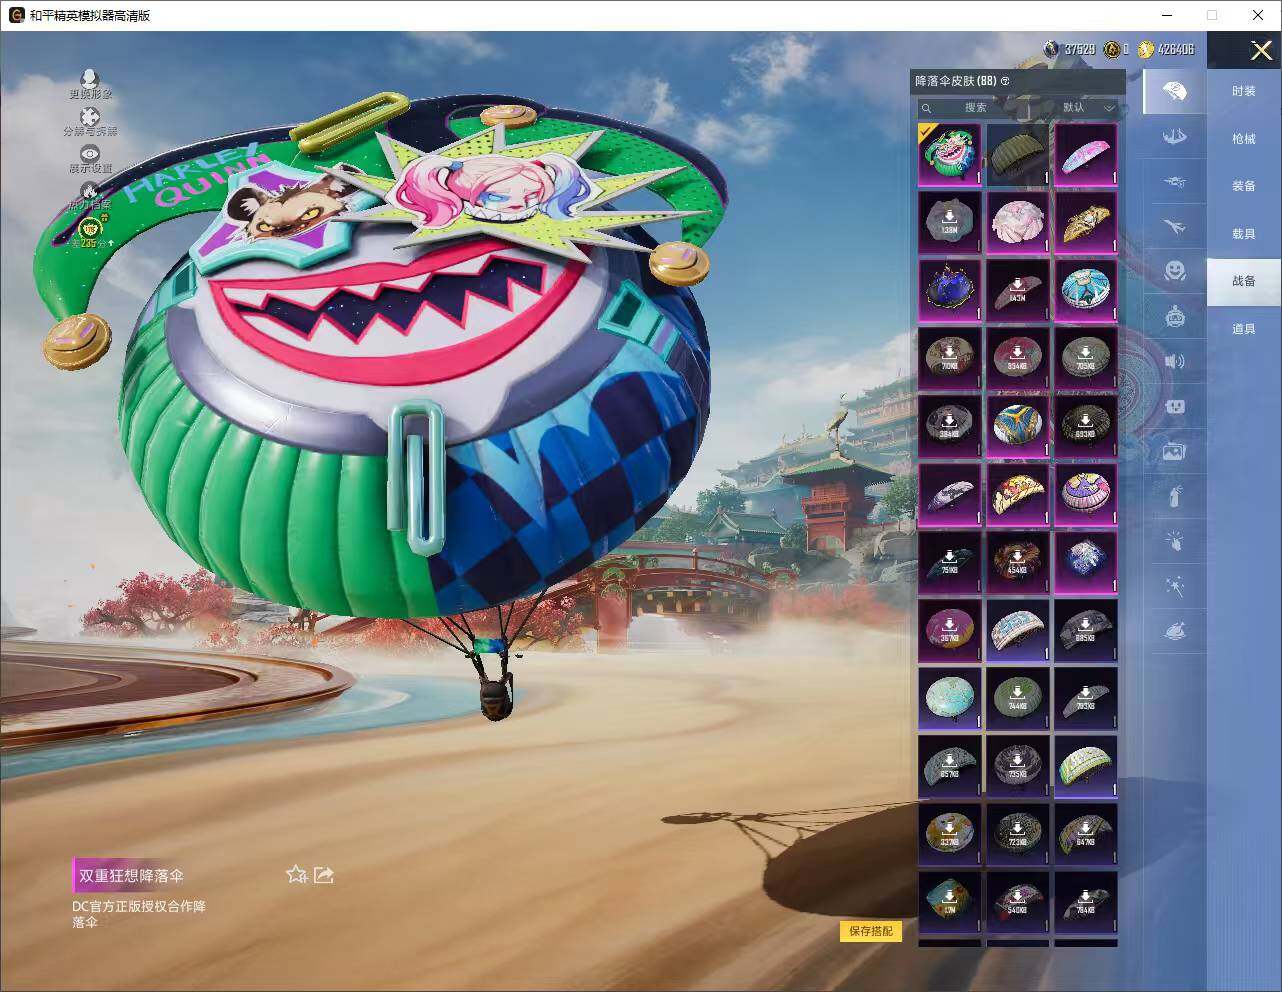This screenshot has width=1282, height=992.
Task: Download the 138M parachute skin
Action: [x=949, y=222]
